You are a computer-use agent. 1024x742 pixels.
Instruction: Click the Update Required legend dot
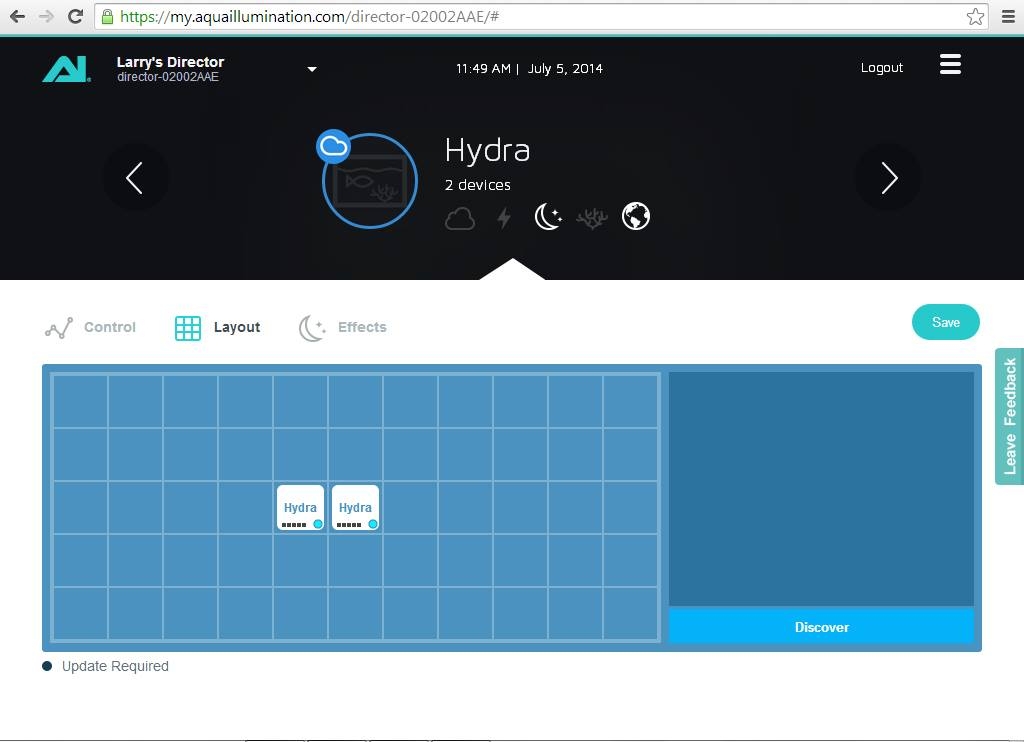47,666
